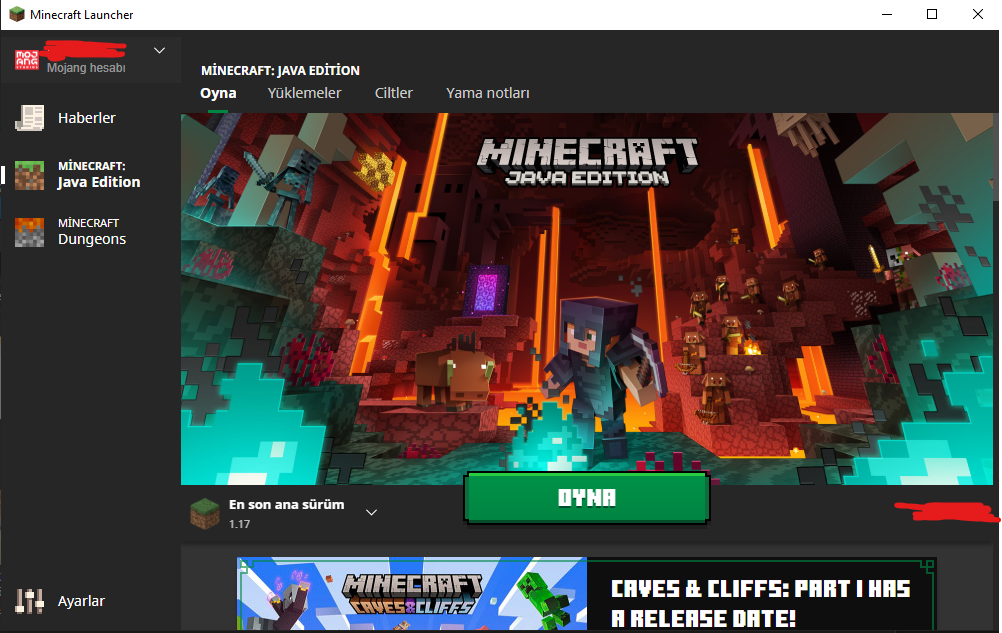Close the Minecraft Launcher window

978,14
